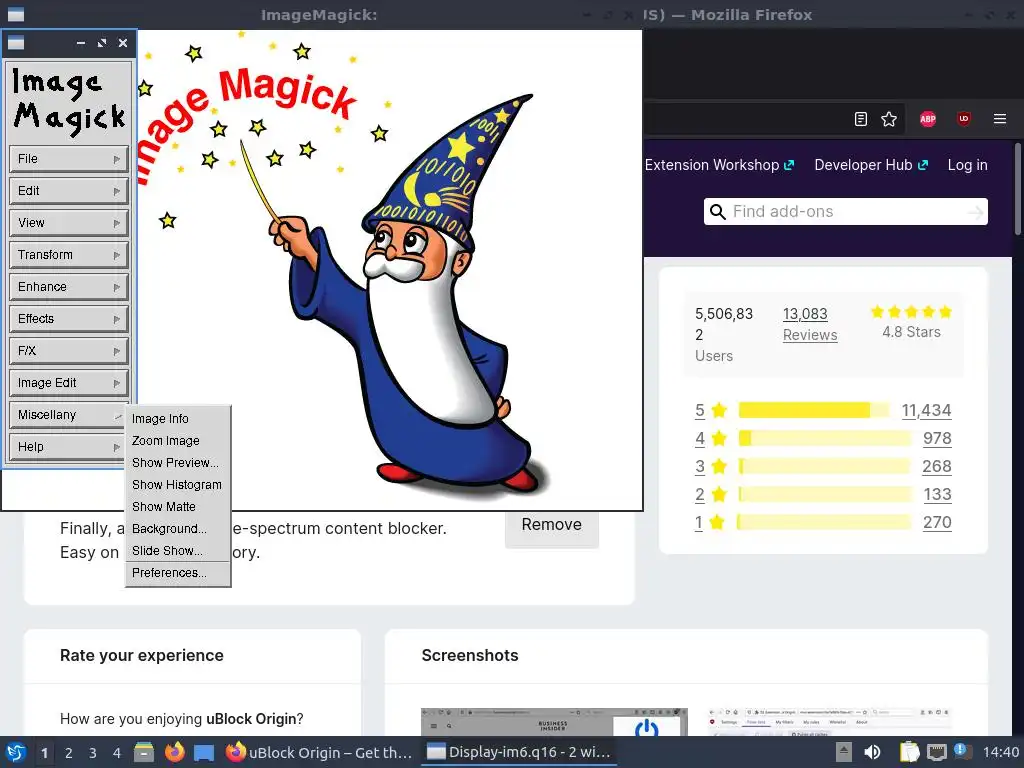Choose Zoom Image menu entry
Image resolution: width=1024 pixels, height=768 pixels.
pos(178,441)
